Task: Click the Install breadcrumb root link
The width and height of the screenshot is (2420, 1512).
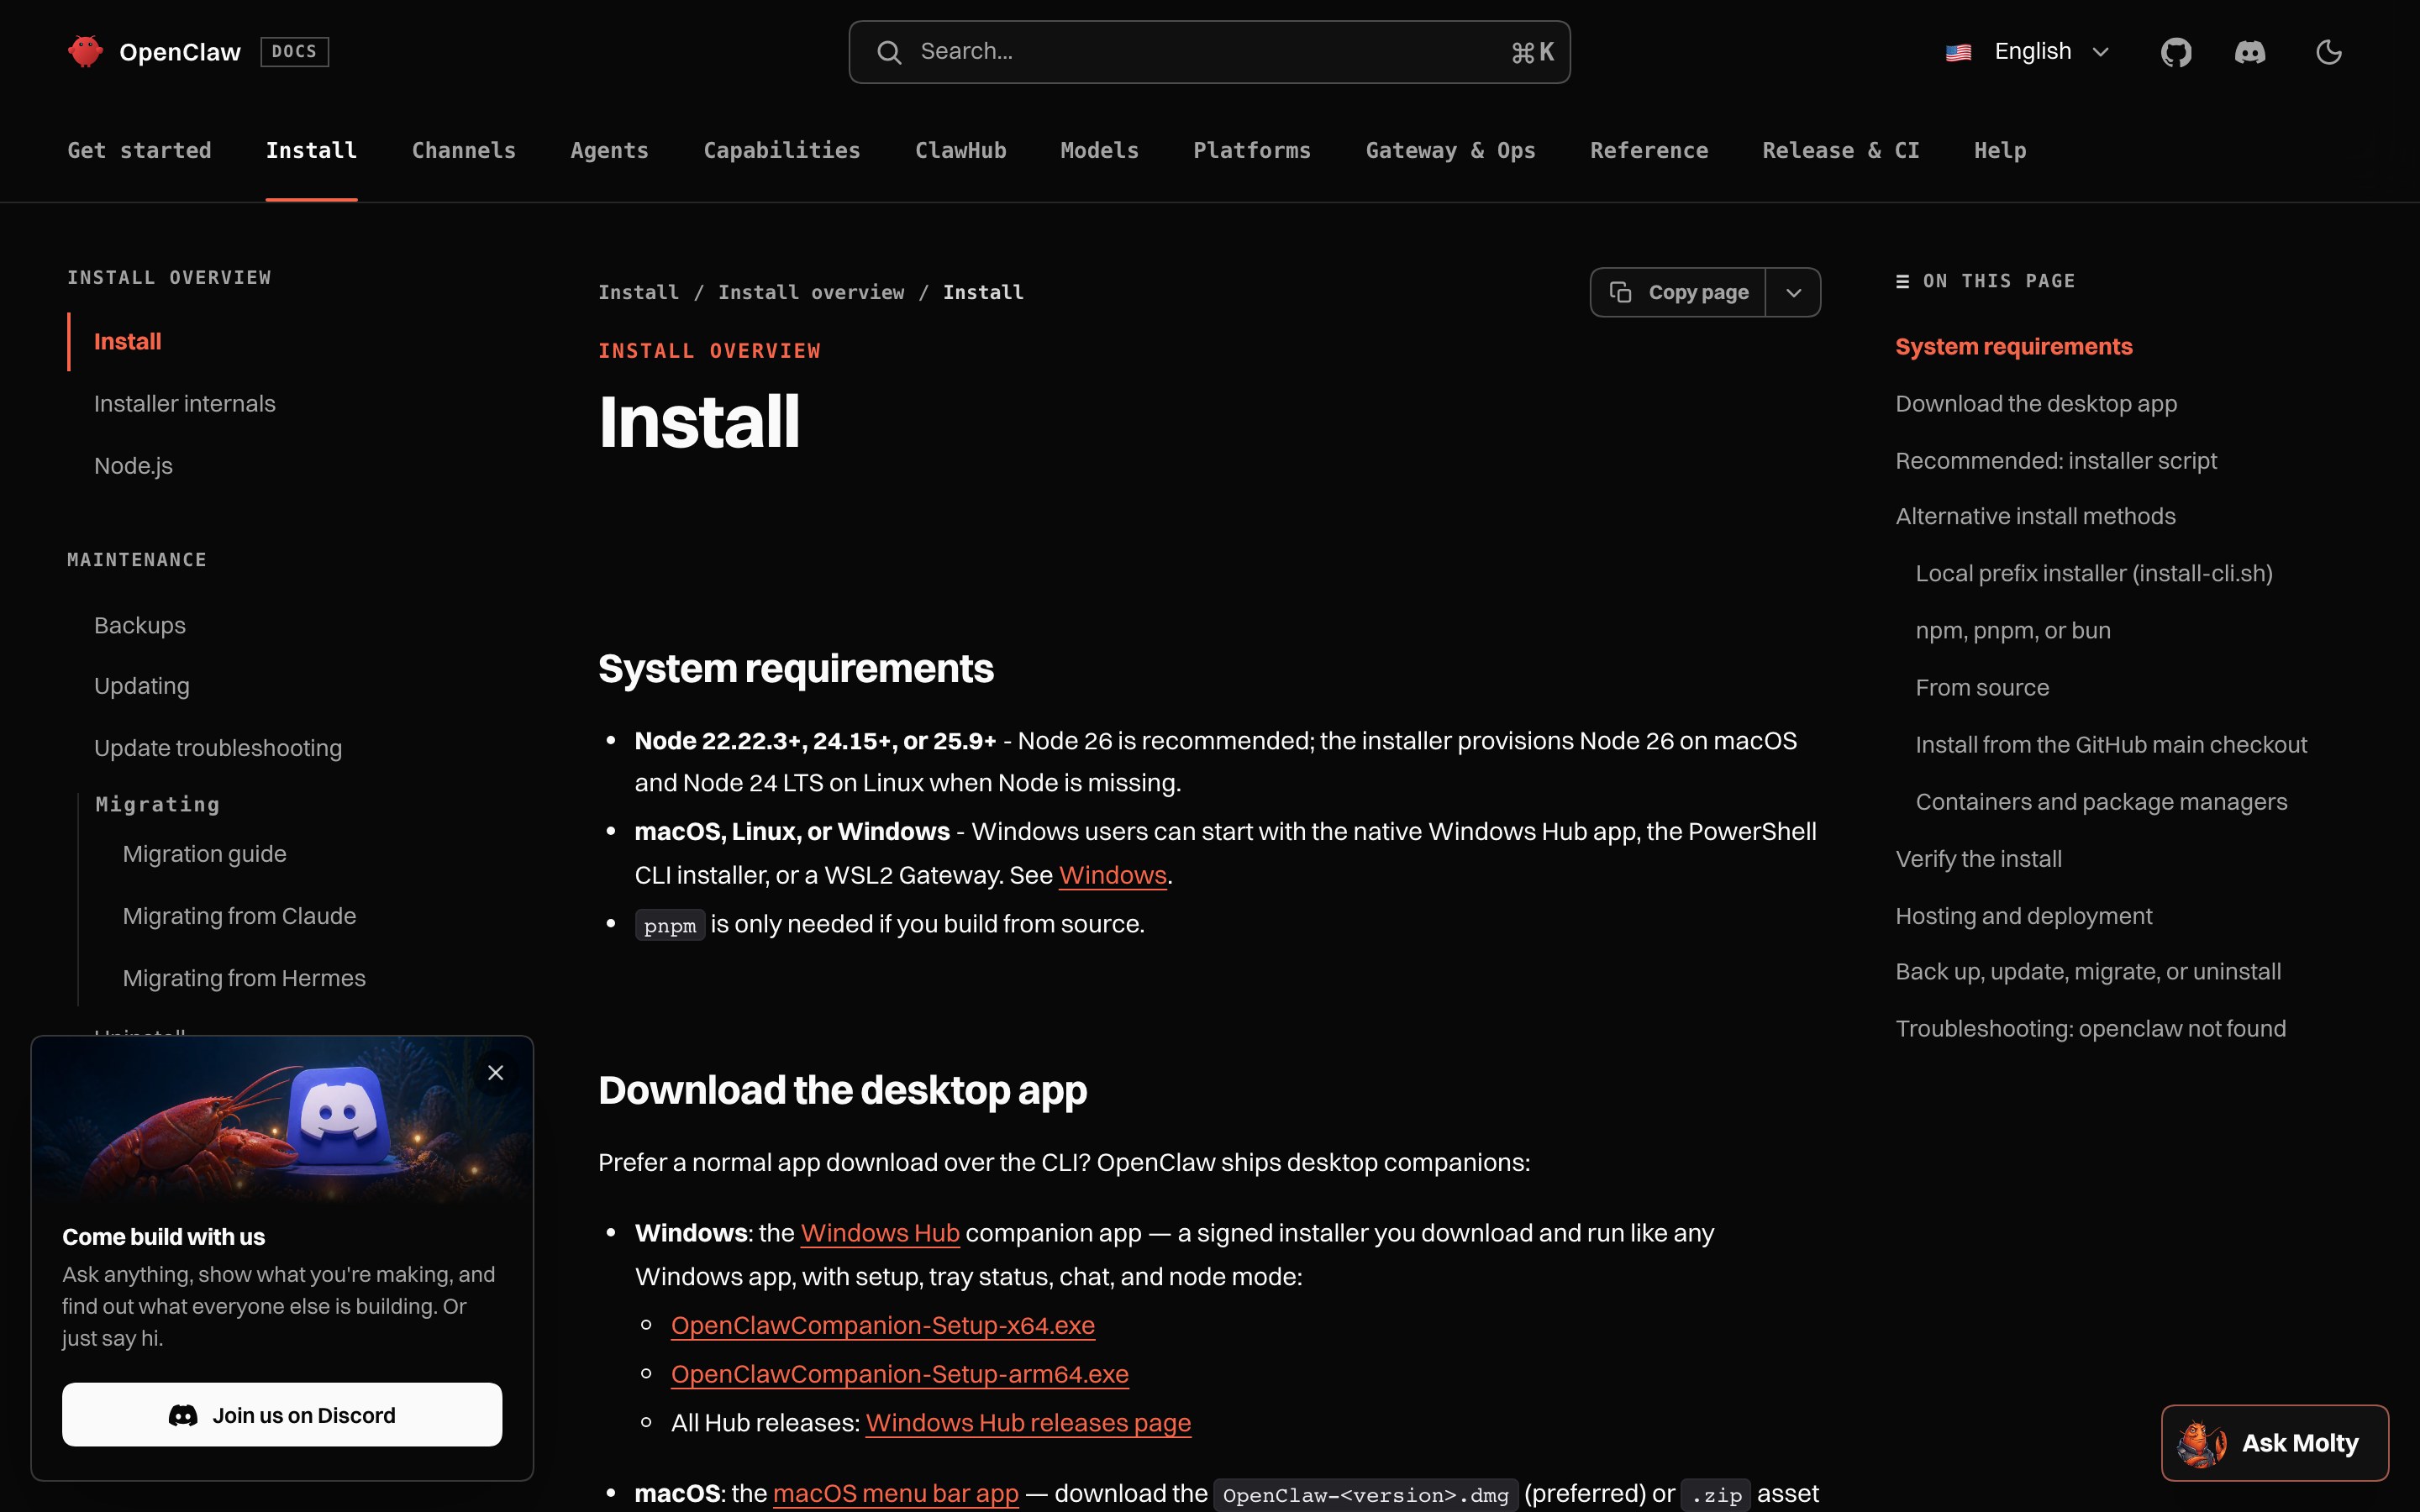Action: click(x=638, y=292)
